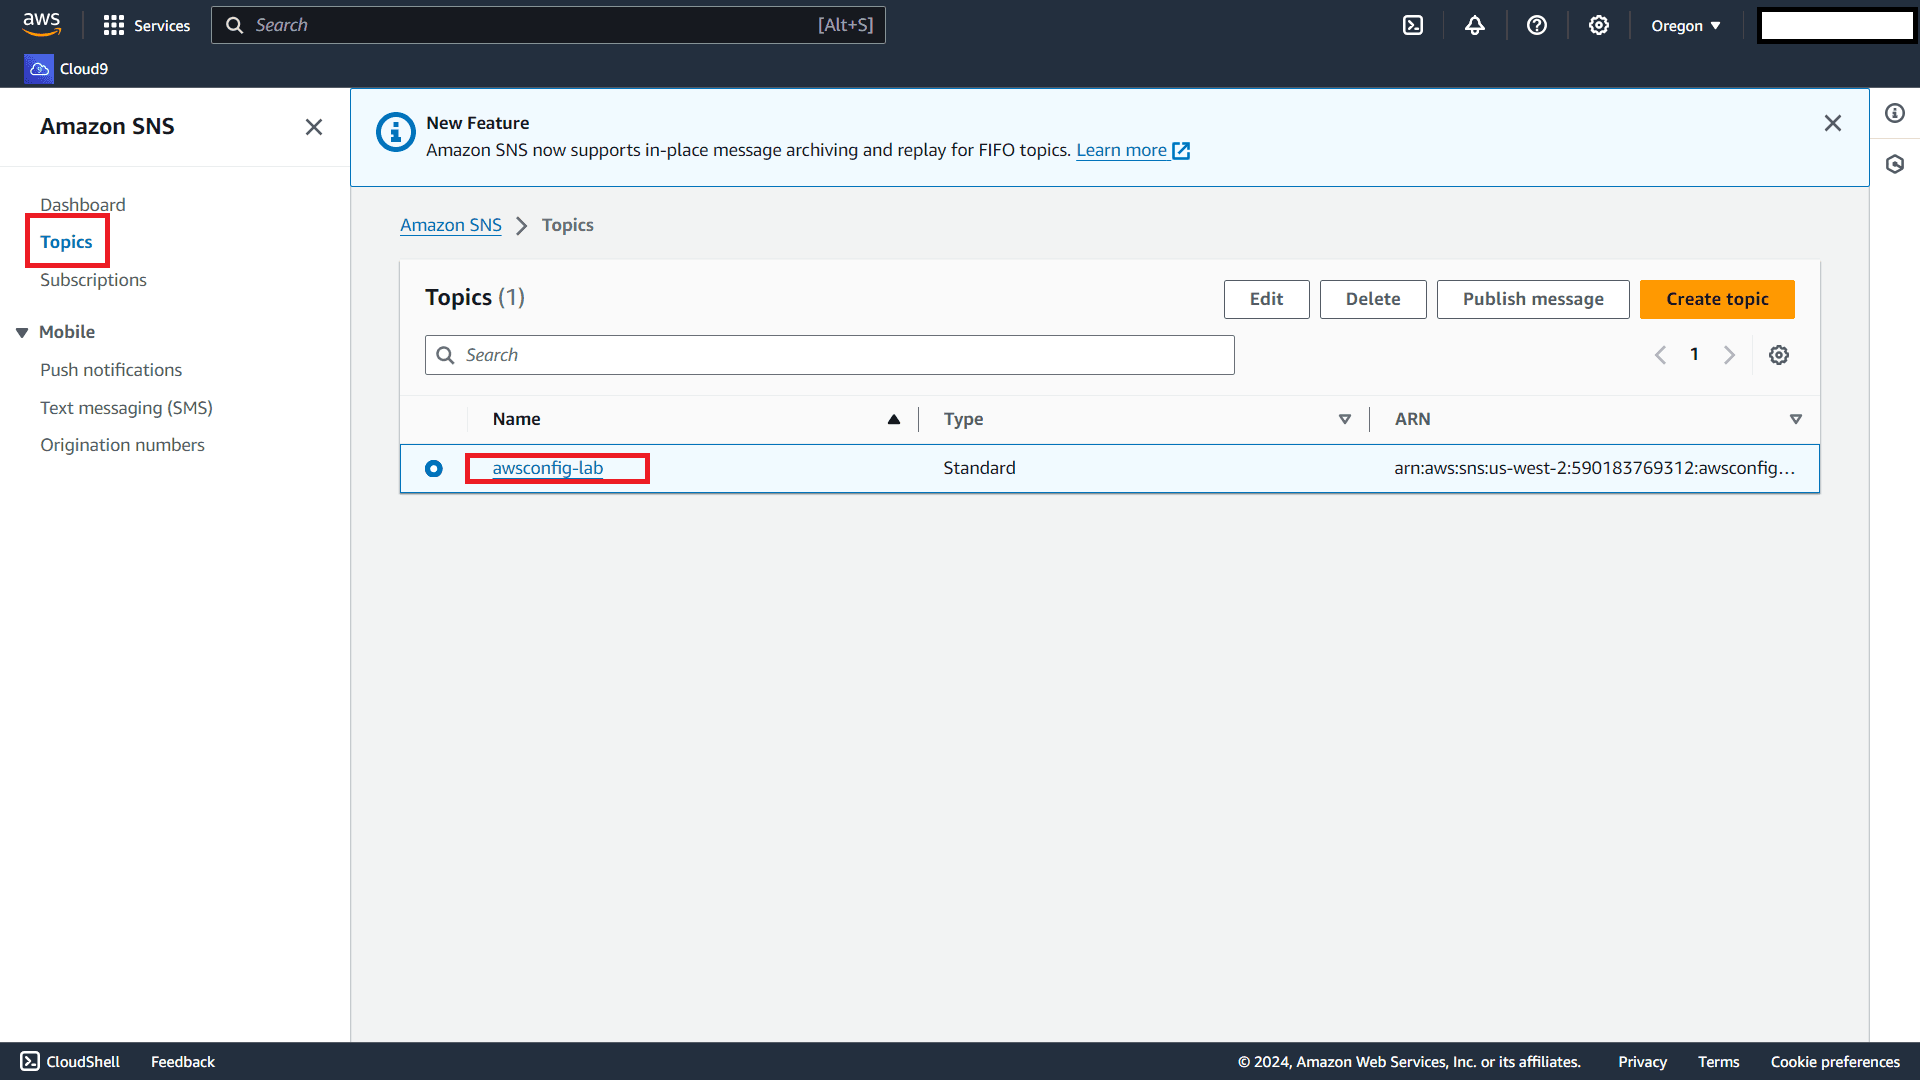Click the Delete button

click(x=1373, y=299)
